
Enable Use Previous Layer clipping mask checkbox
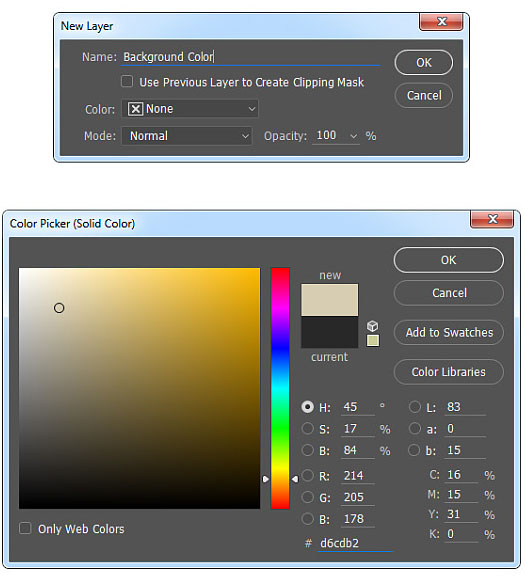coord(127,81)
